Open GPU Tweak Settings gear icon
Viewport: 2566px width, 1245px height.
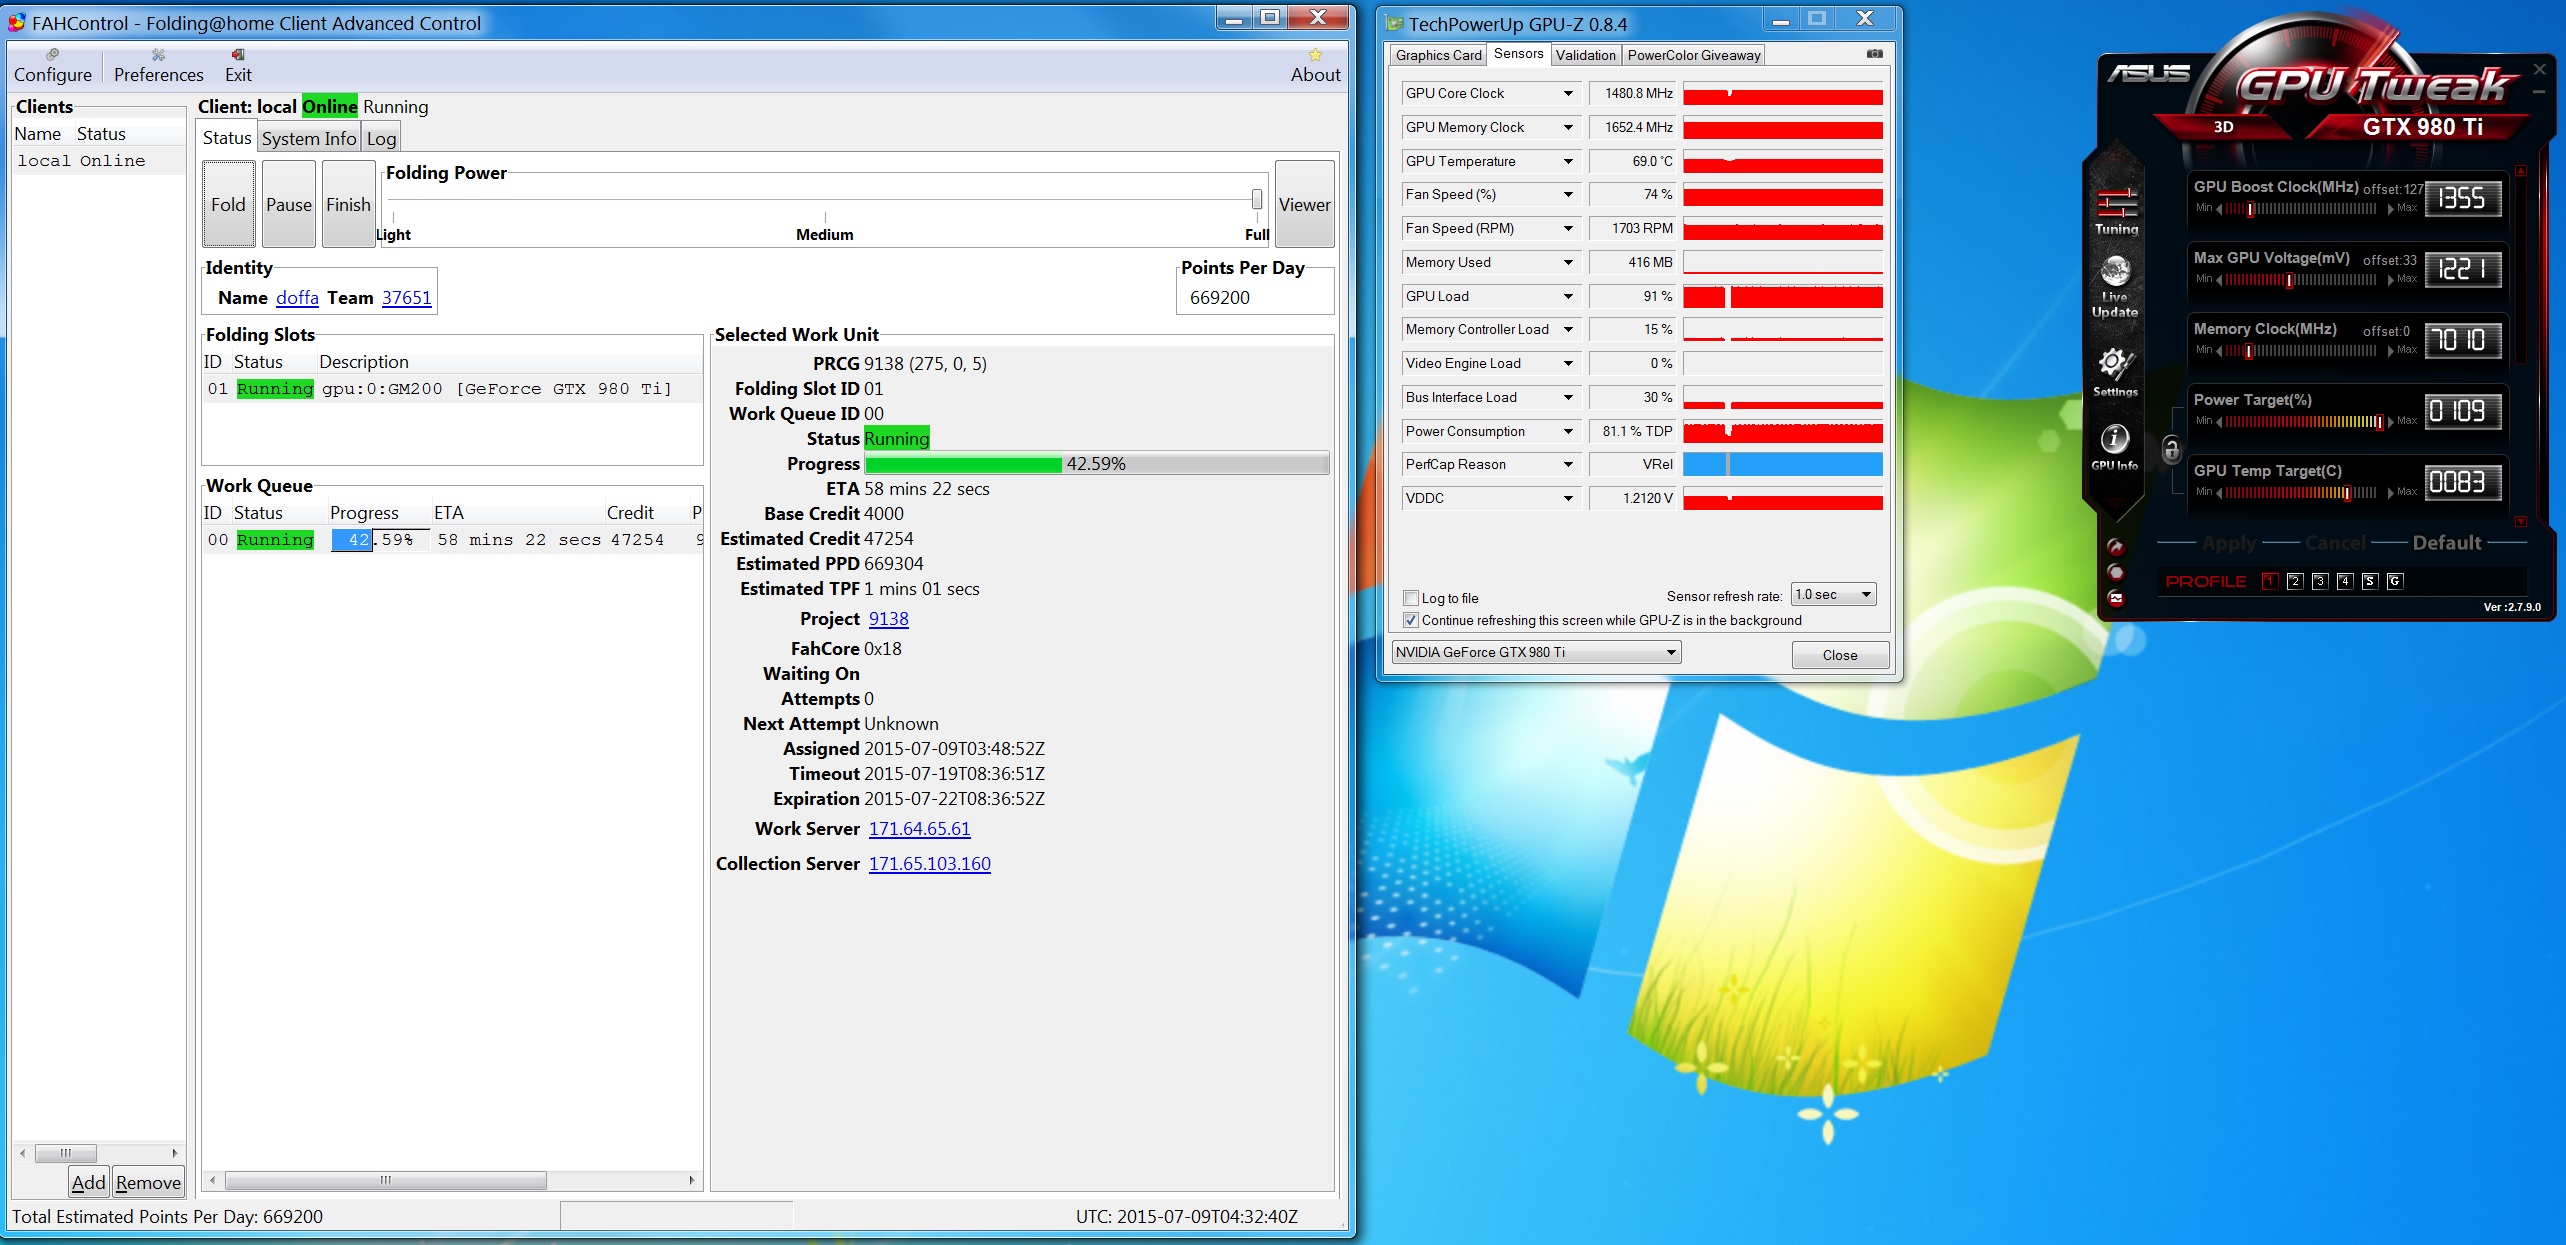coord(2115,371)
